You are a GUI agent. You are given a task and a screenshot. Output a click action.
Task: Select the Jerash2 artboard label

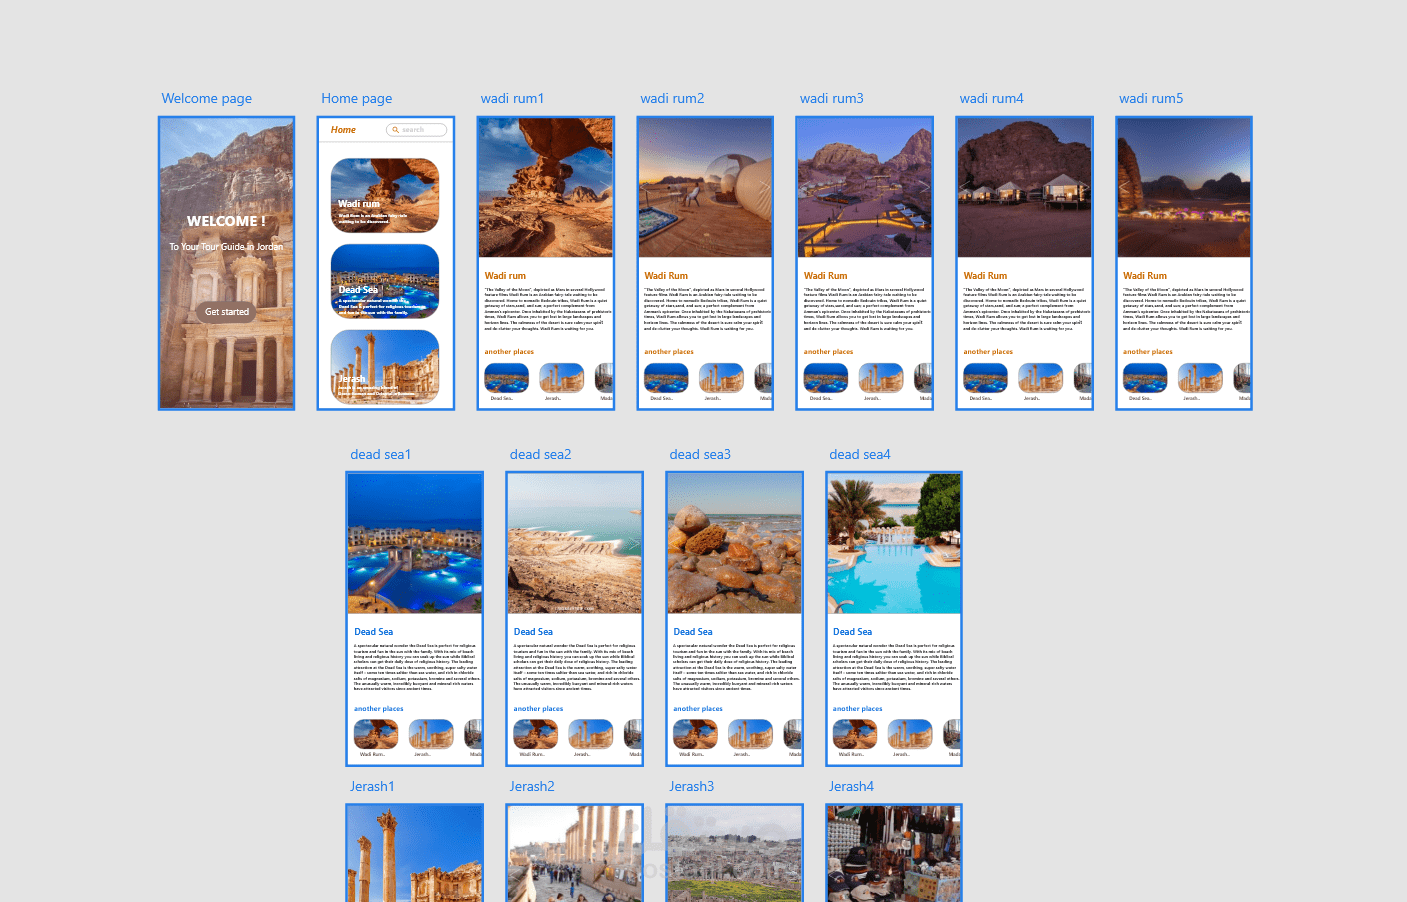coord(532,786)
